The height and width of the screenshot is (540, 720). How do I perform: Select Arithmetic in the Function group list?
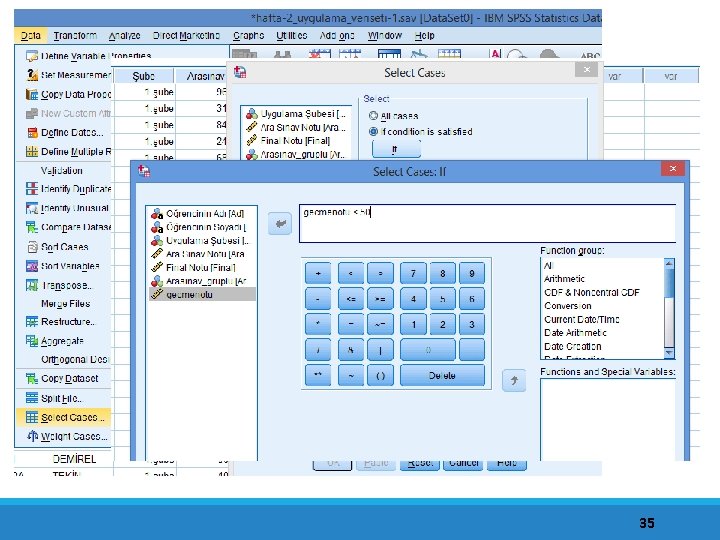click(x=564, y=279)
